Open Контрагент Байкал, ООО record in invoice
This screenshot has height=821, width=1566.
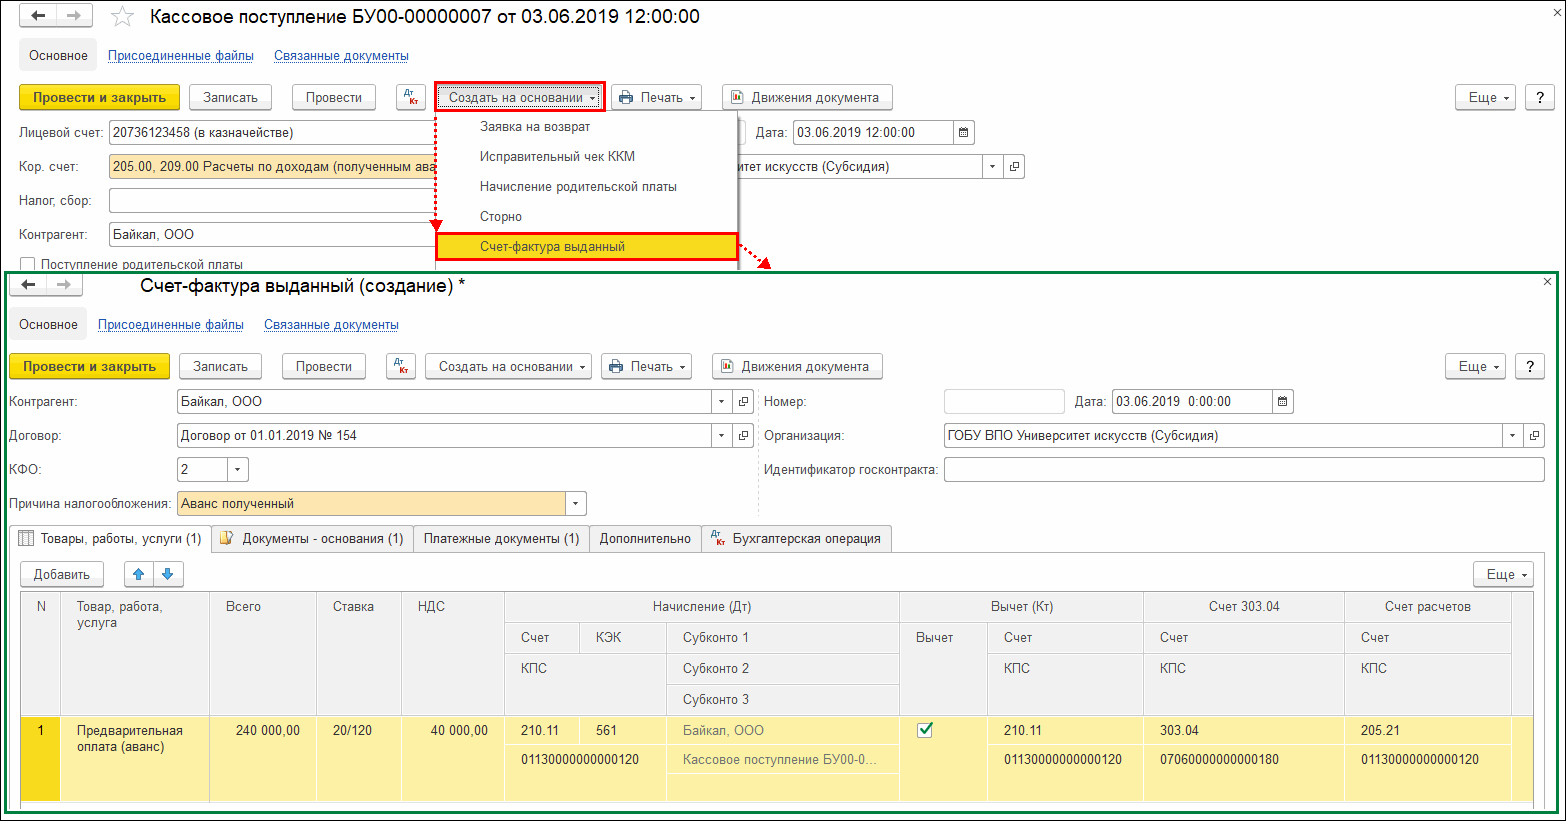(743, 401)
